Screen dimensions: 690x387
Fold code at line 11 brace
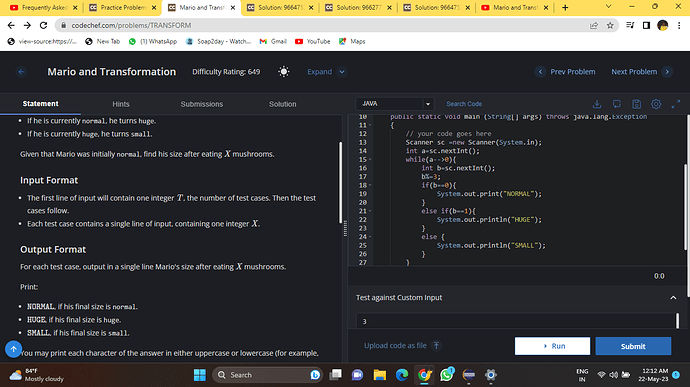[x=371, y=125]
